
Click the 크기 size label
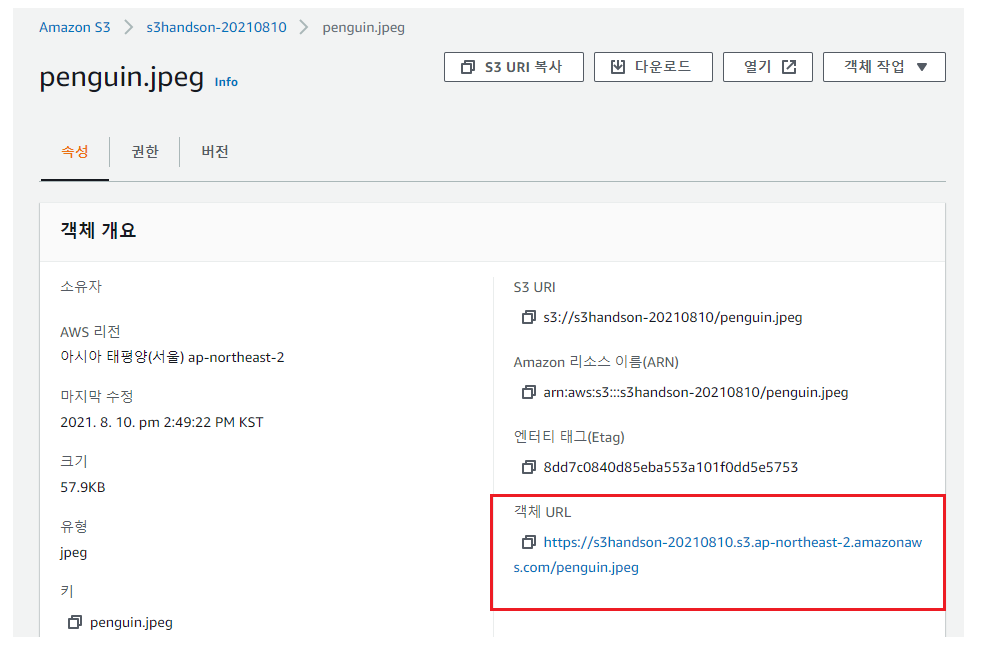click(73, 461)
